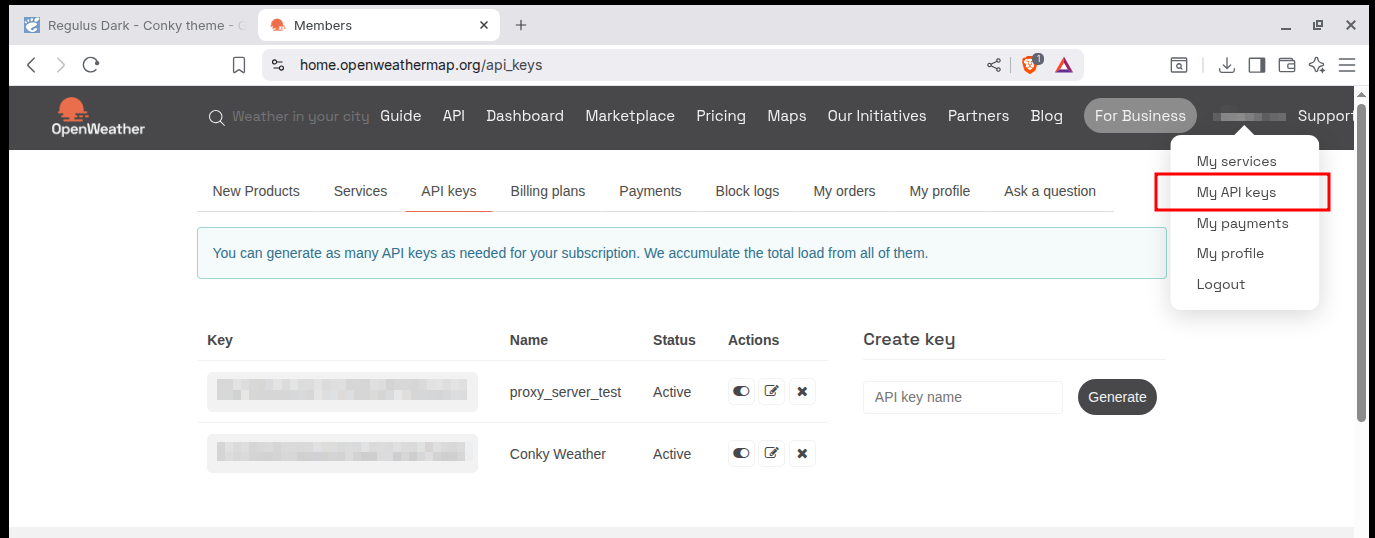The width and height of the screenshot is (1375, 538).
Task: Reload the page with the refresh icon
Action: (x=91, y=65)
